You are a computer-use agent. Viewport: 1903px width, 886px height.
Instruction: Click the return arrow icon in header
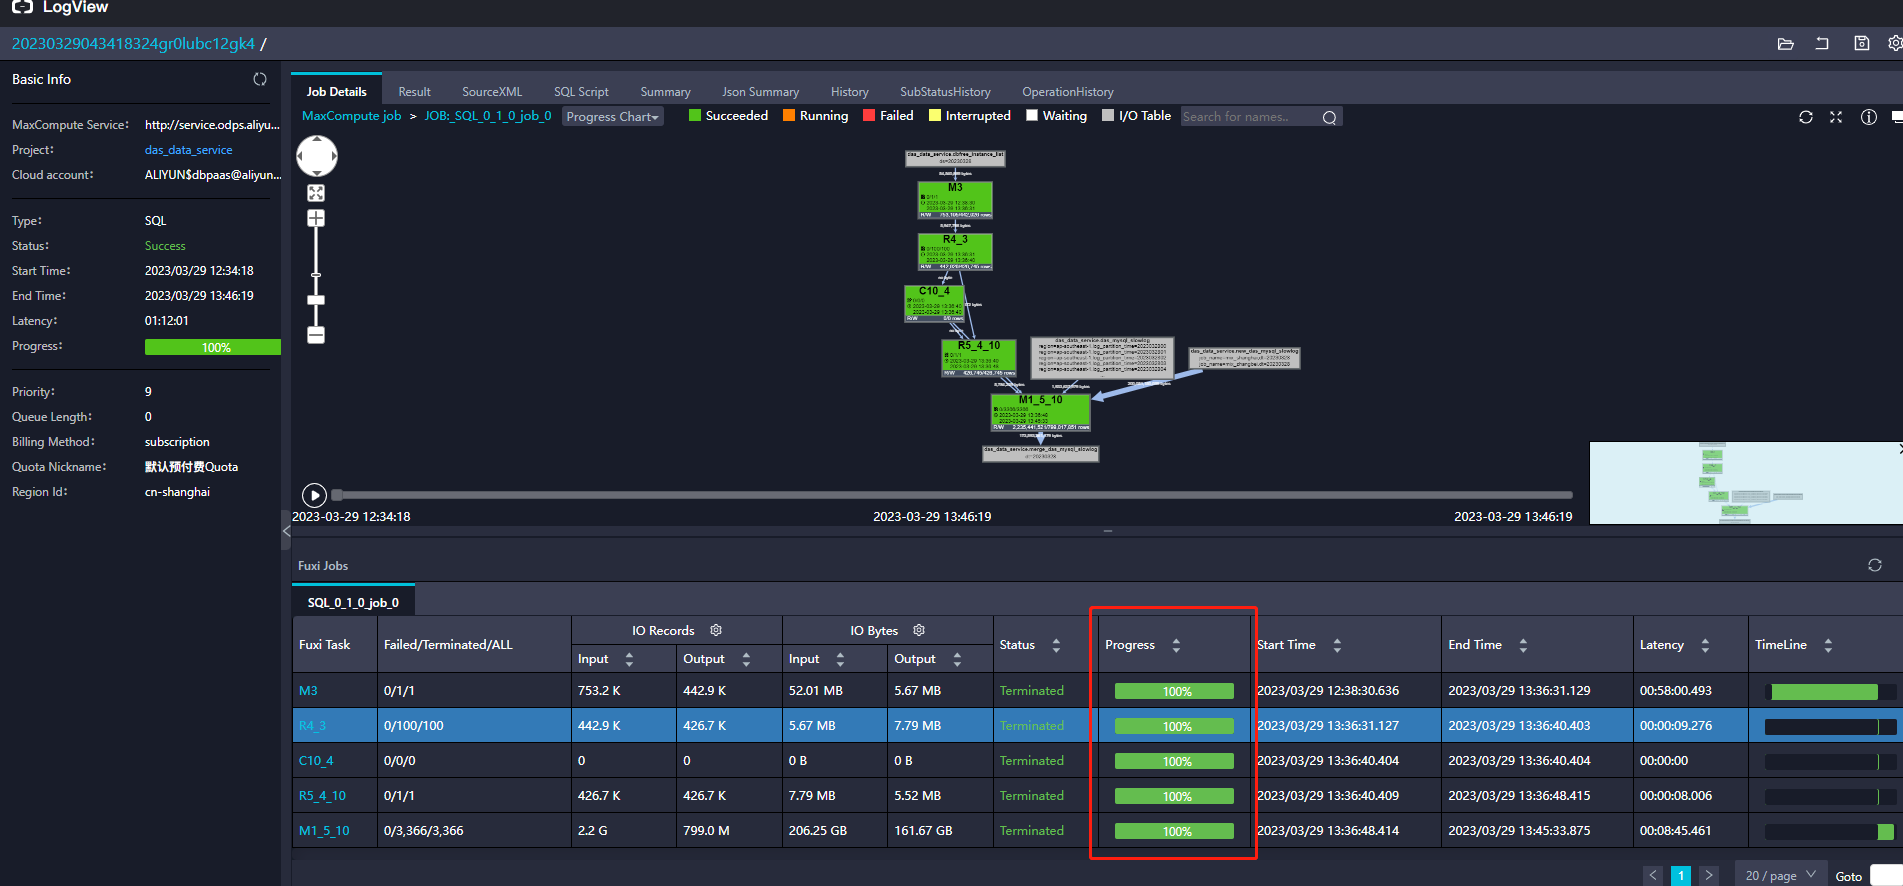click(x=1822, y=44)
